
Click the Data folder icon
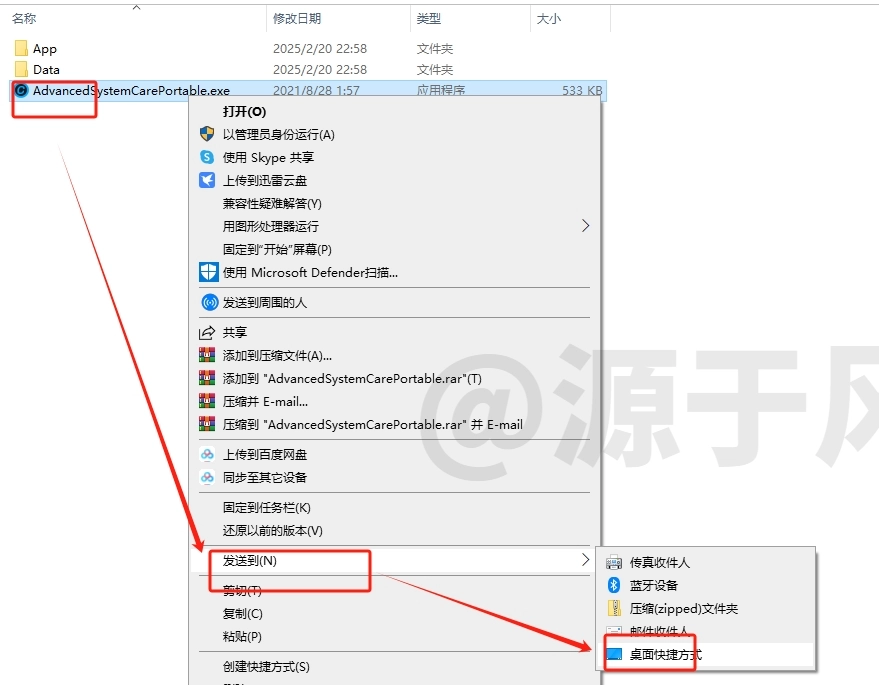click(x=21, y=70)
